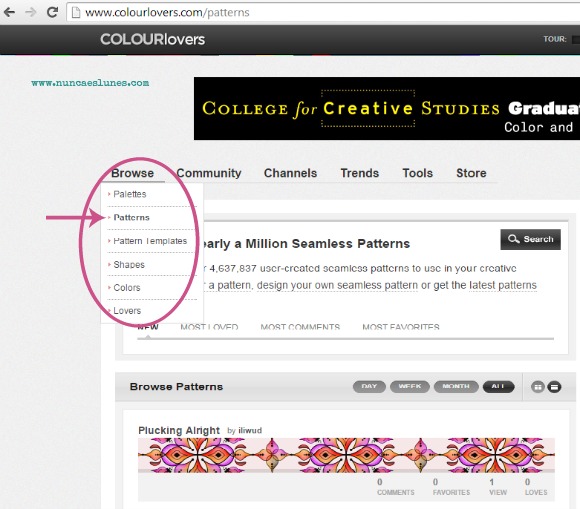Screen dimensions: 580x509
Task: Go back using the browser back arrow
Action: coord(10,13)
